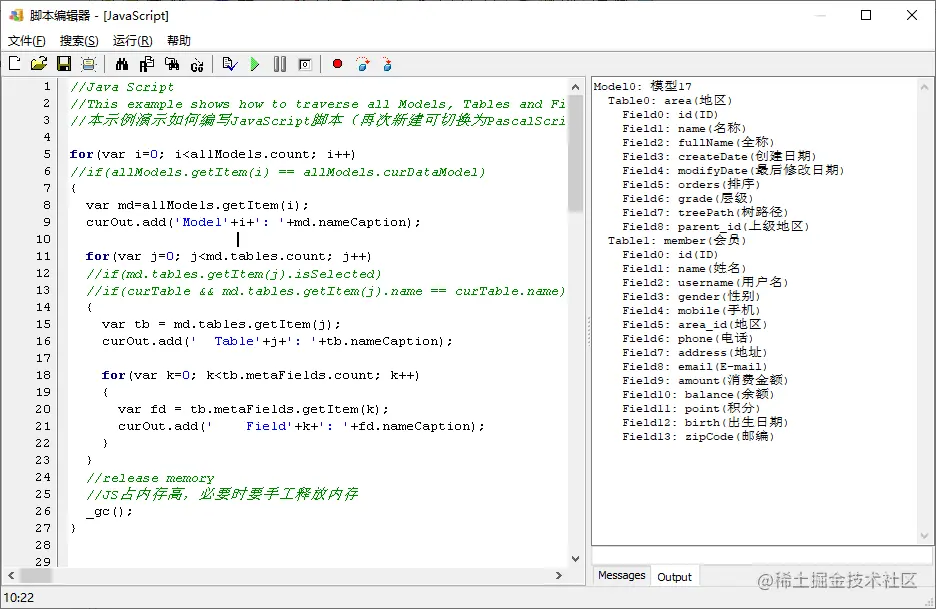
Task: Click the 'Field9: amount(消费金额)' row
Action: click(705, 380)
